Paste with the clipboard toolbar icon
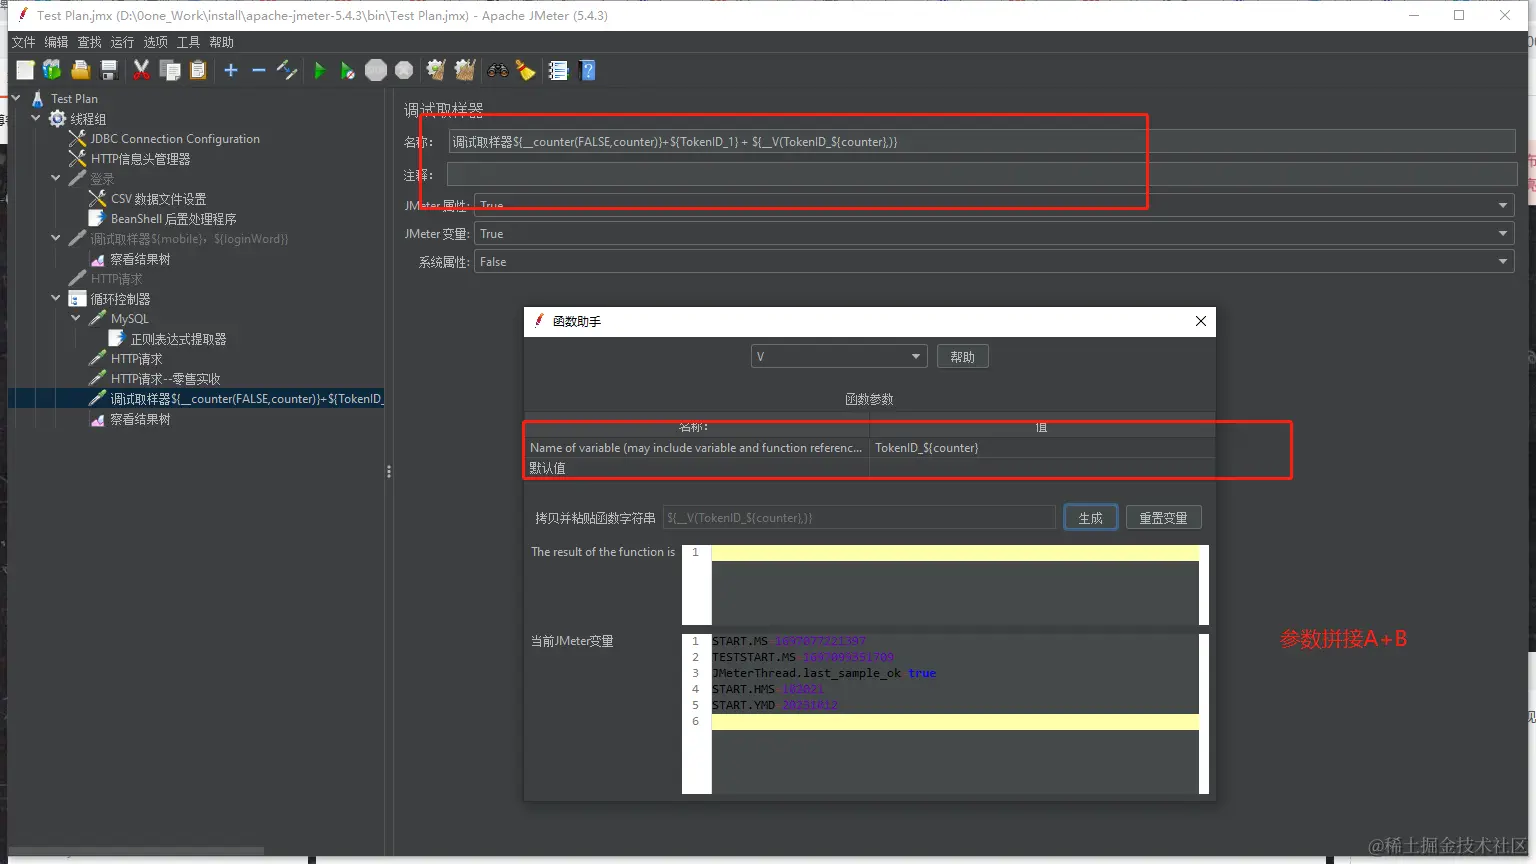Image resolution: width=1536 pixels, height=864 pixels. pyautogui.click(x=198, y=70)
